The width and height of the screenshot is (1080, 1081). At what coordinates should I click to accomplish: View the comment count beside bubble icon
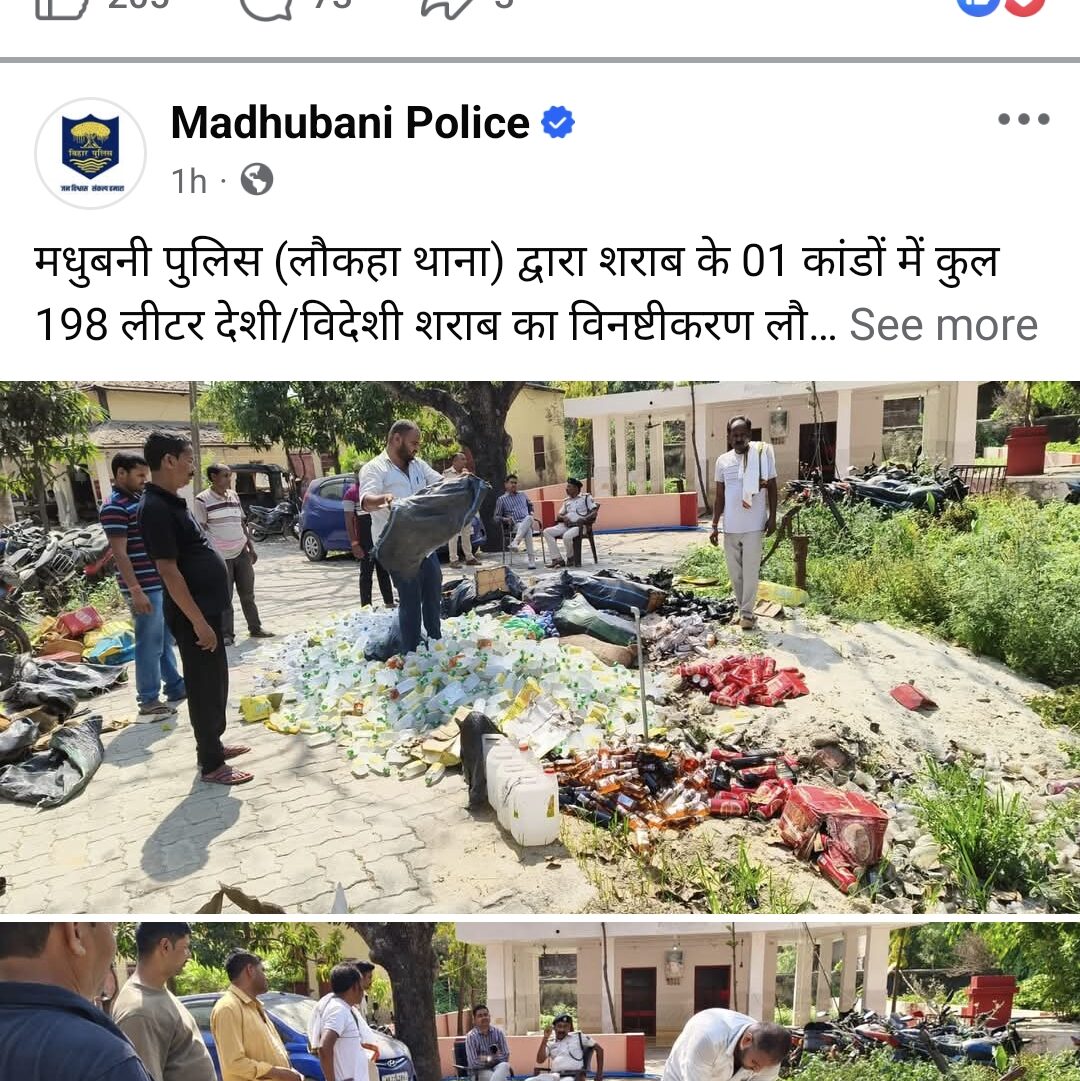[332, 4]
